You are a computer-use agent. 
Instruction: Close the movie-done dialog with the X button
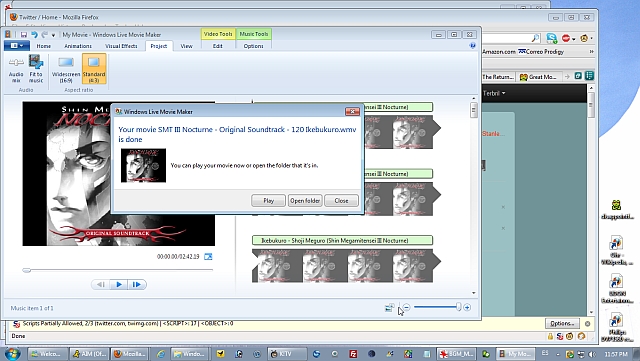(352, 111)
